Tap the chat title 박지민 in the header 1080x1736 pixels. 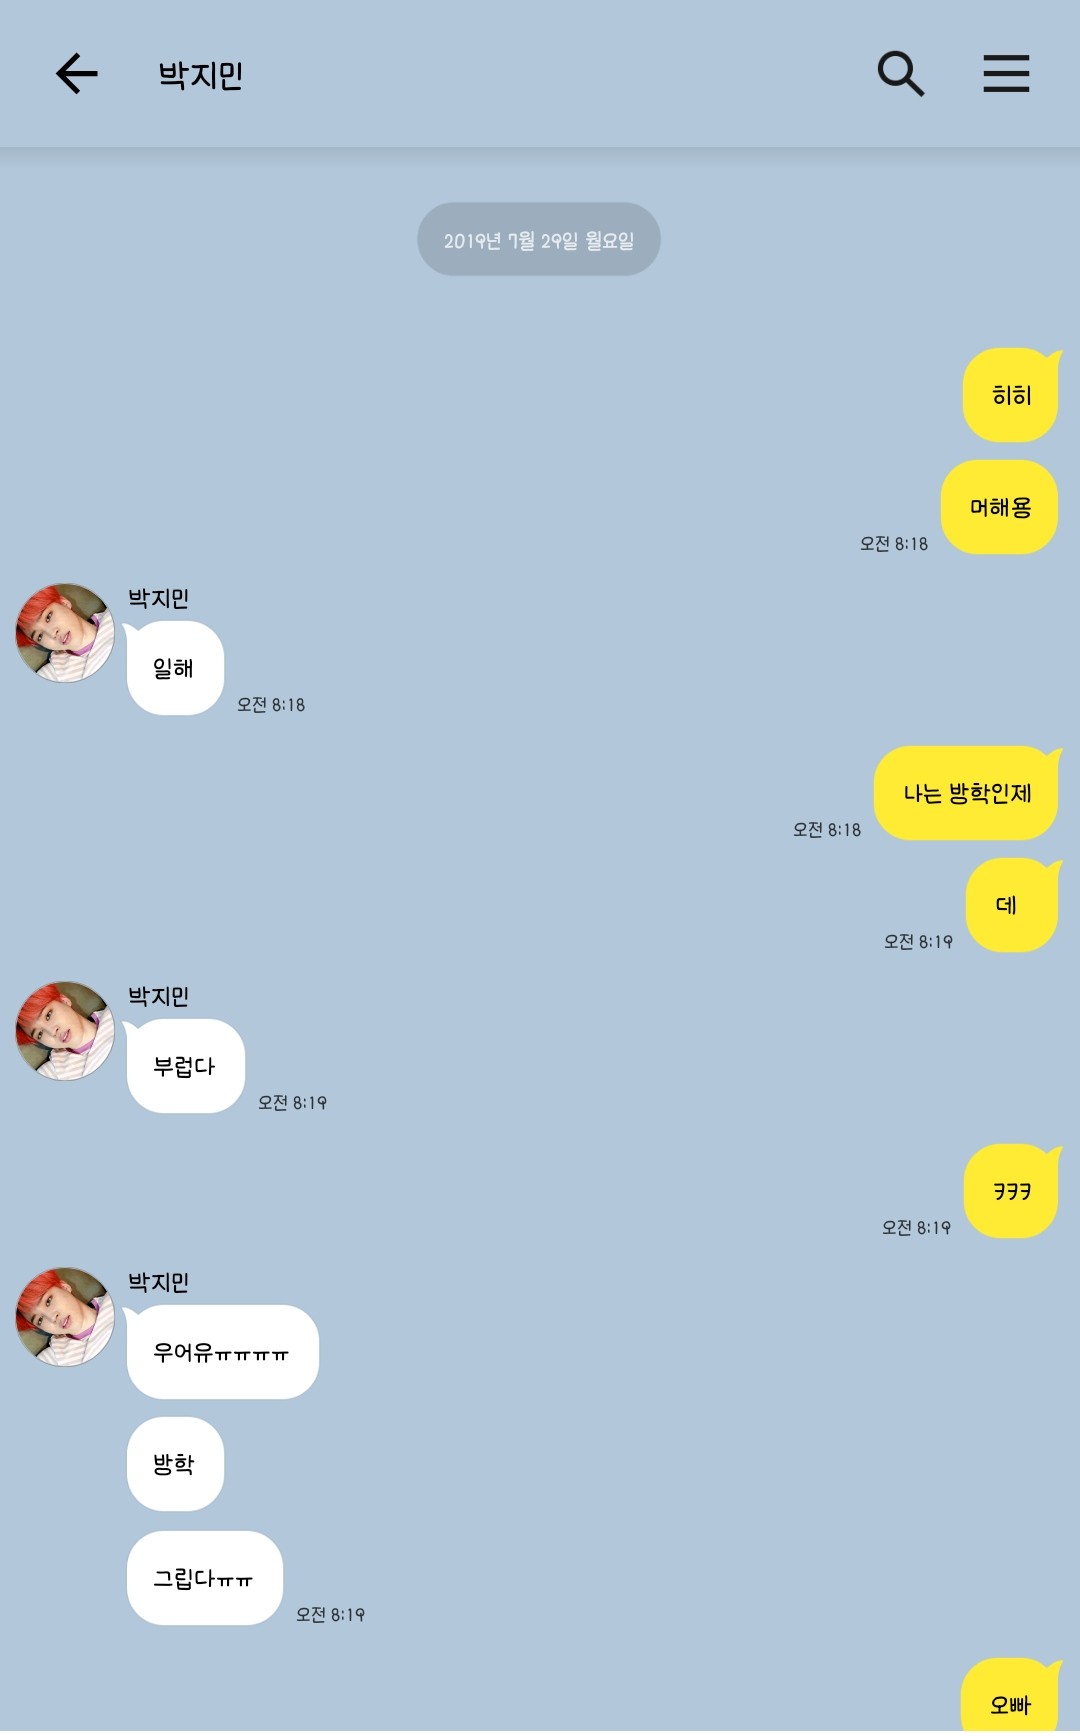pyautogui.click(x=201, y=75)
